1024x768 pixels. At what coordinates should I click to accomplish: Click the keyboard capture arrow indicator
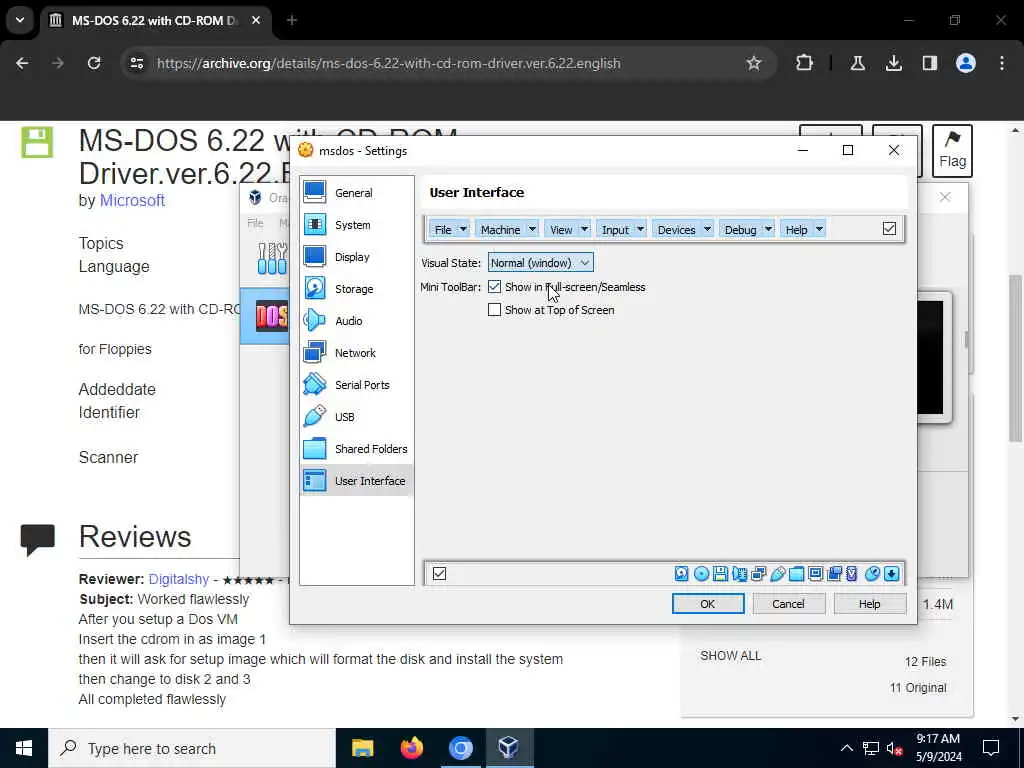[891, 573]
